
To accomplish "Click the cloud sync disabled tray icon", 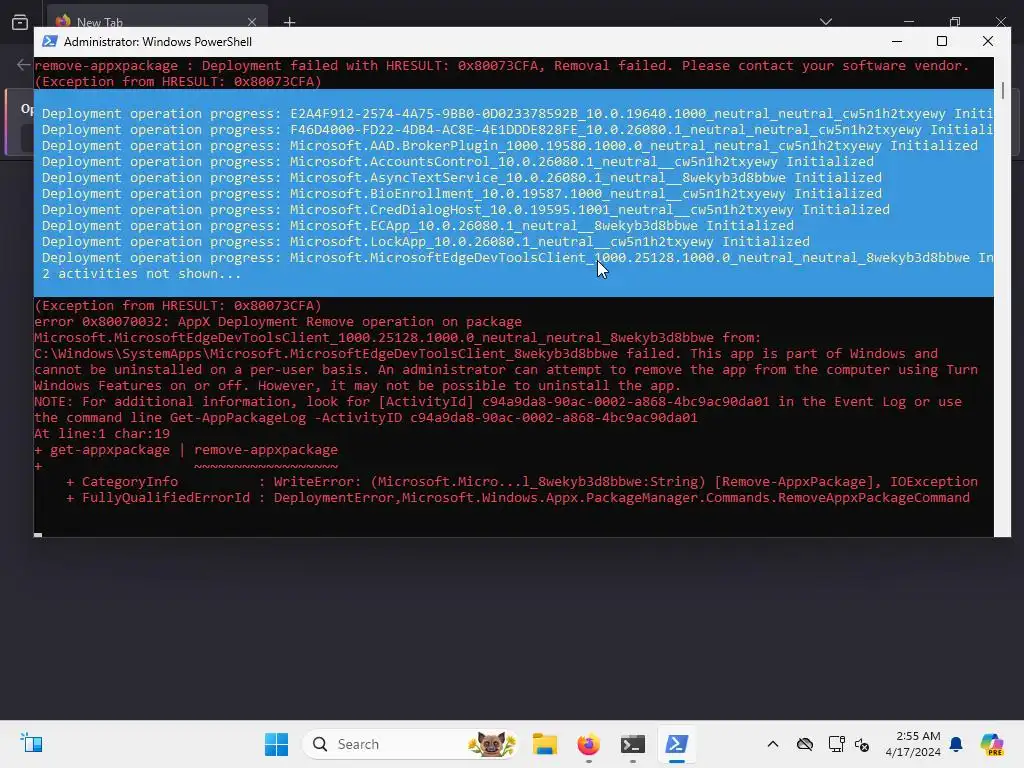I will click(805, 744).
